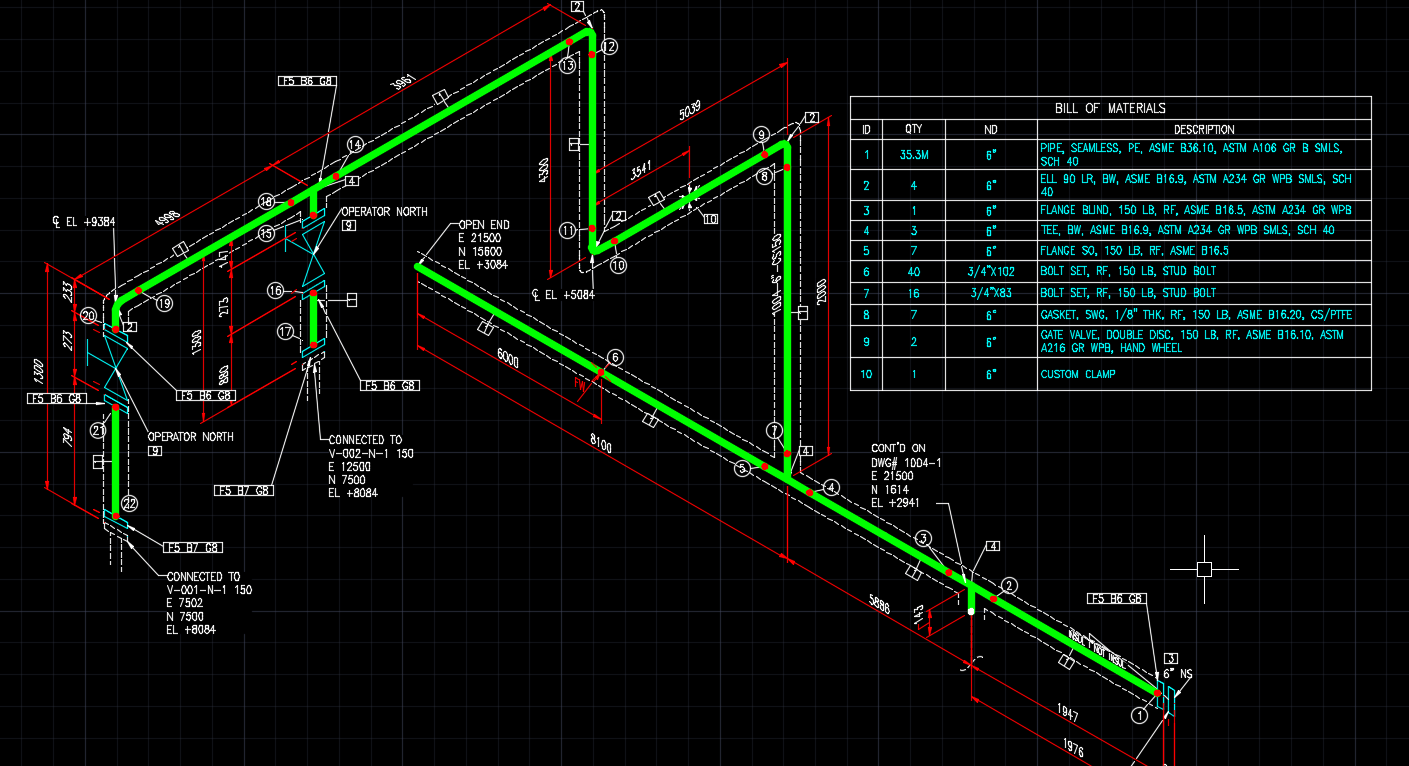Select the FLANGE BLIND description cell

[1204, 210]
